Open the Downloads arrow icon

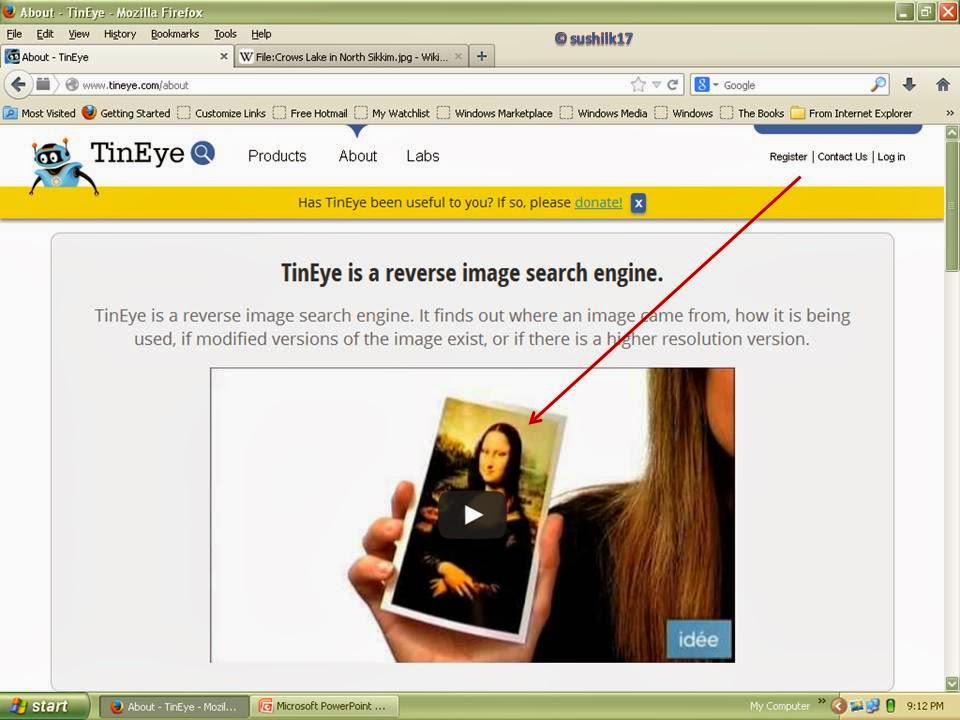909,85
